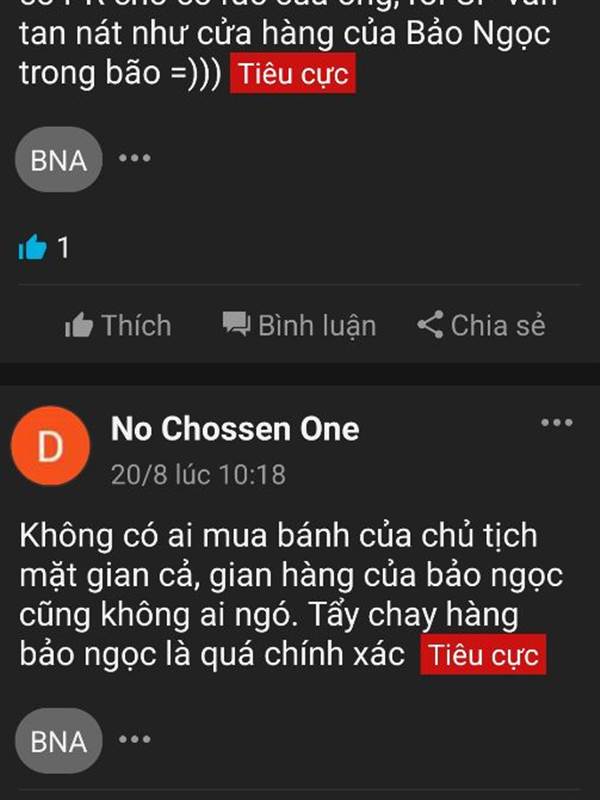600x800 pixels.
Task: Select the Tiêu cực tag after 'trong bão'
Action: [x=293, y=73]
